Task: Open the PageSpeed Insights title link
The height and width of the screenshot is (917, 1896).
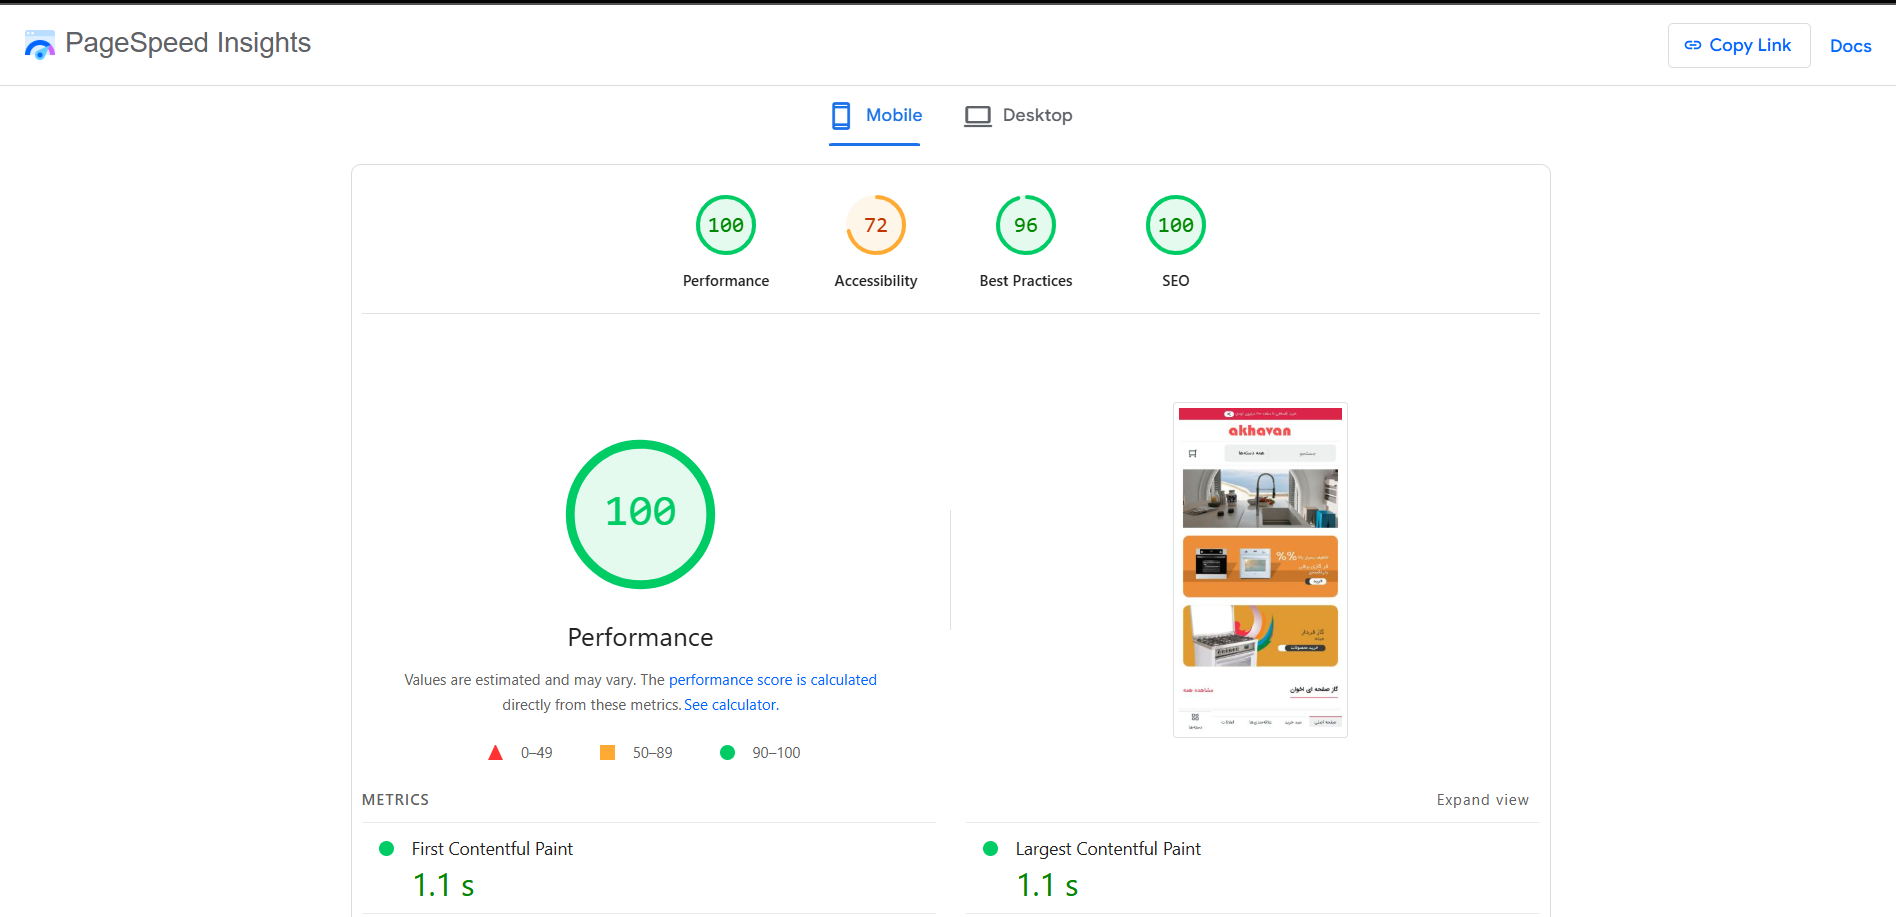Action: 188,43
